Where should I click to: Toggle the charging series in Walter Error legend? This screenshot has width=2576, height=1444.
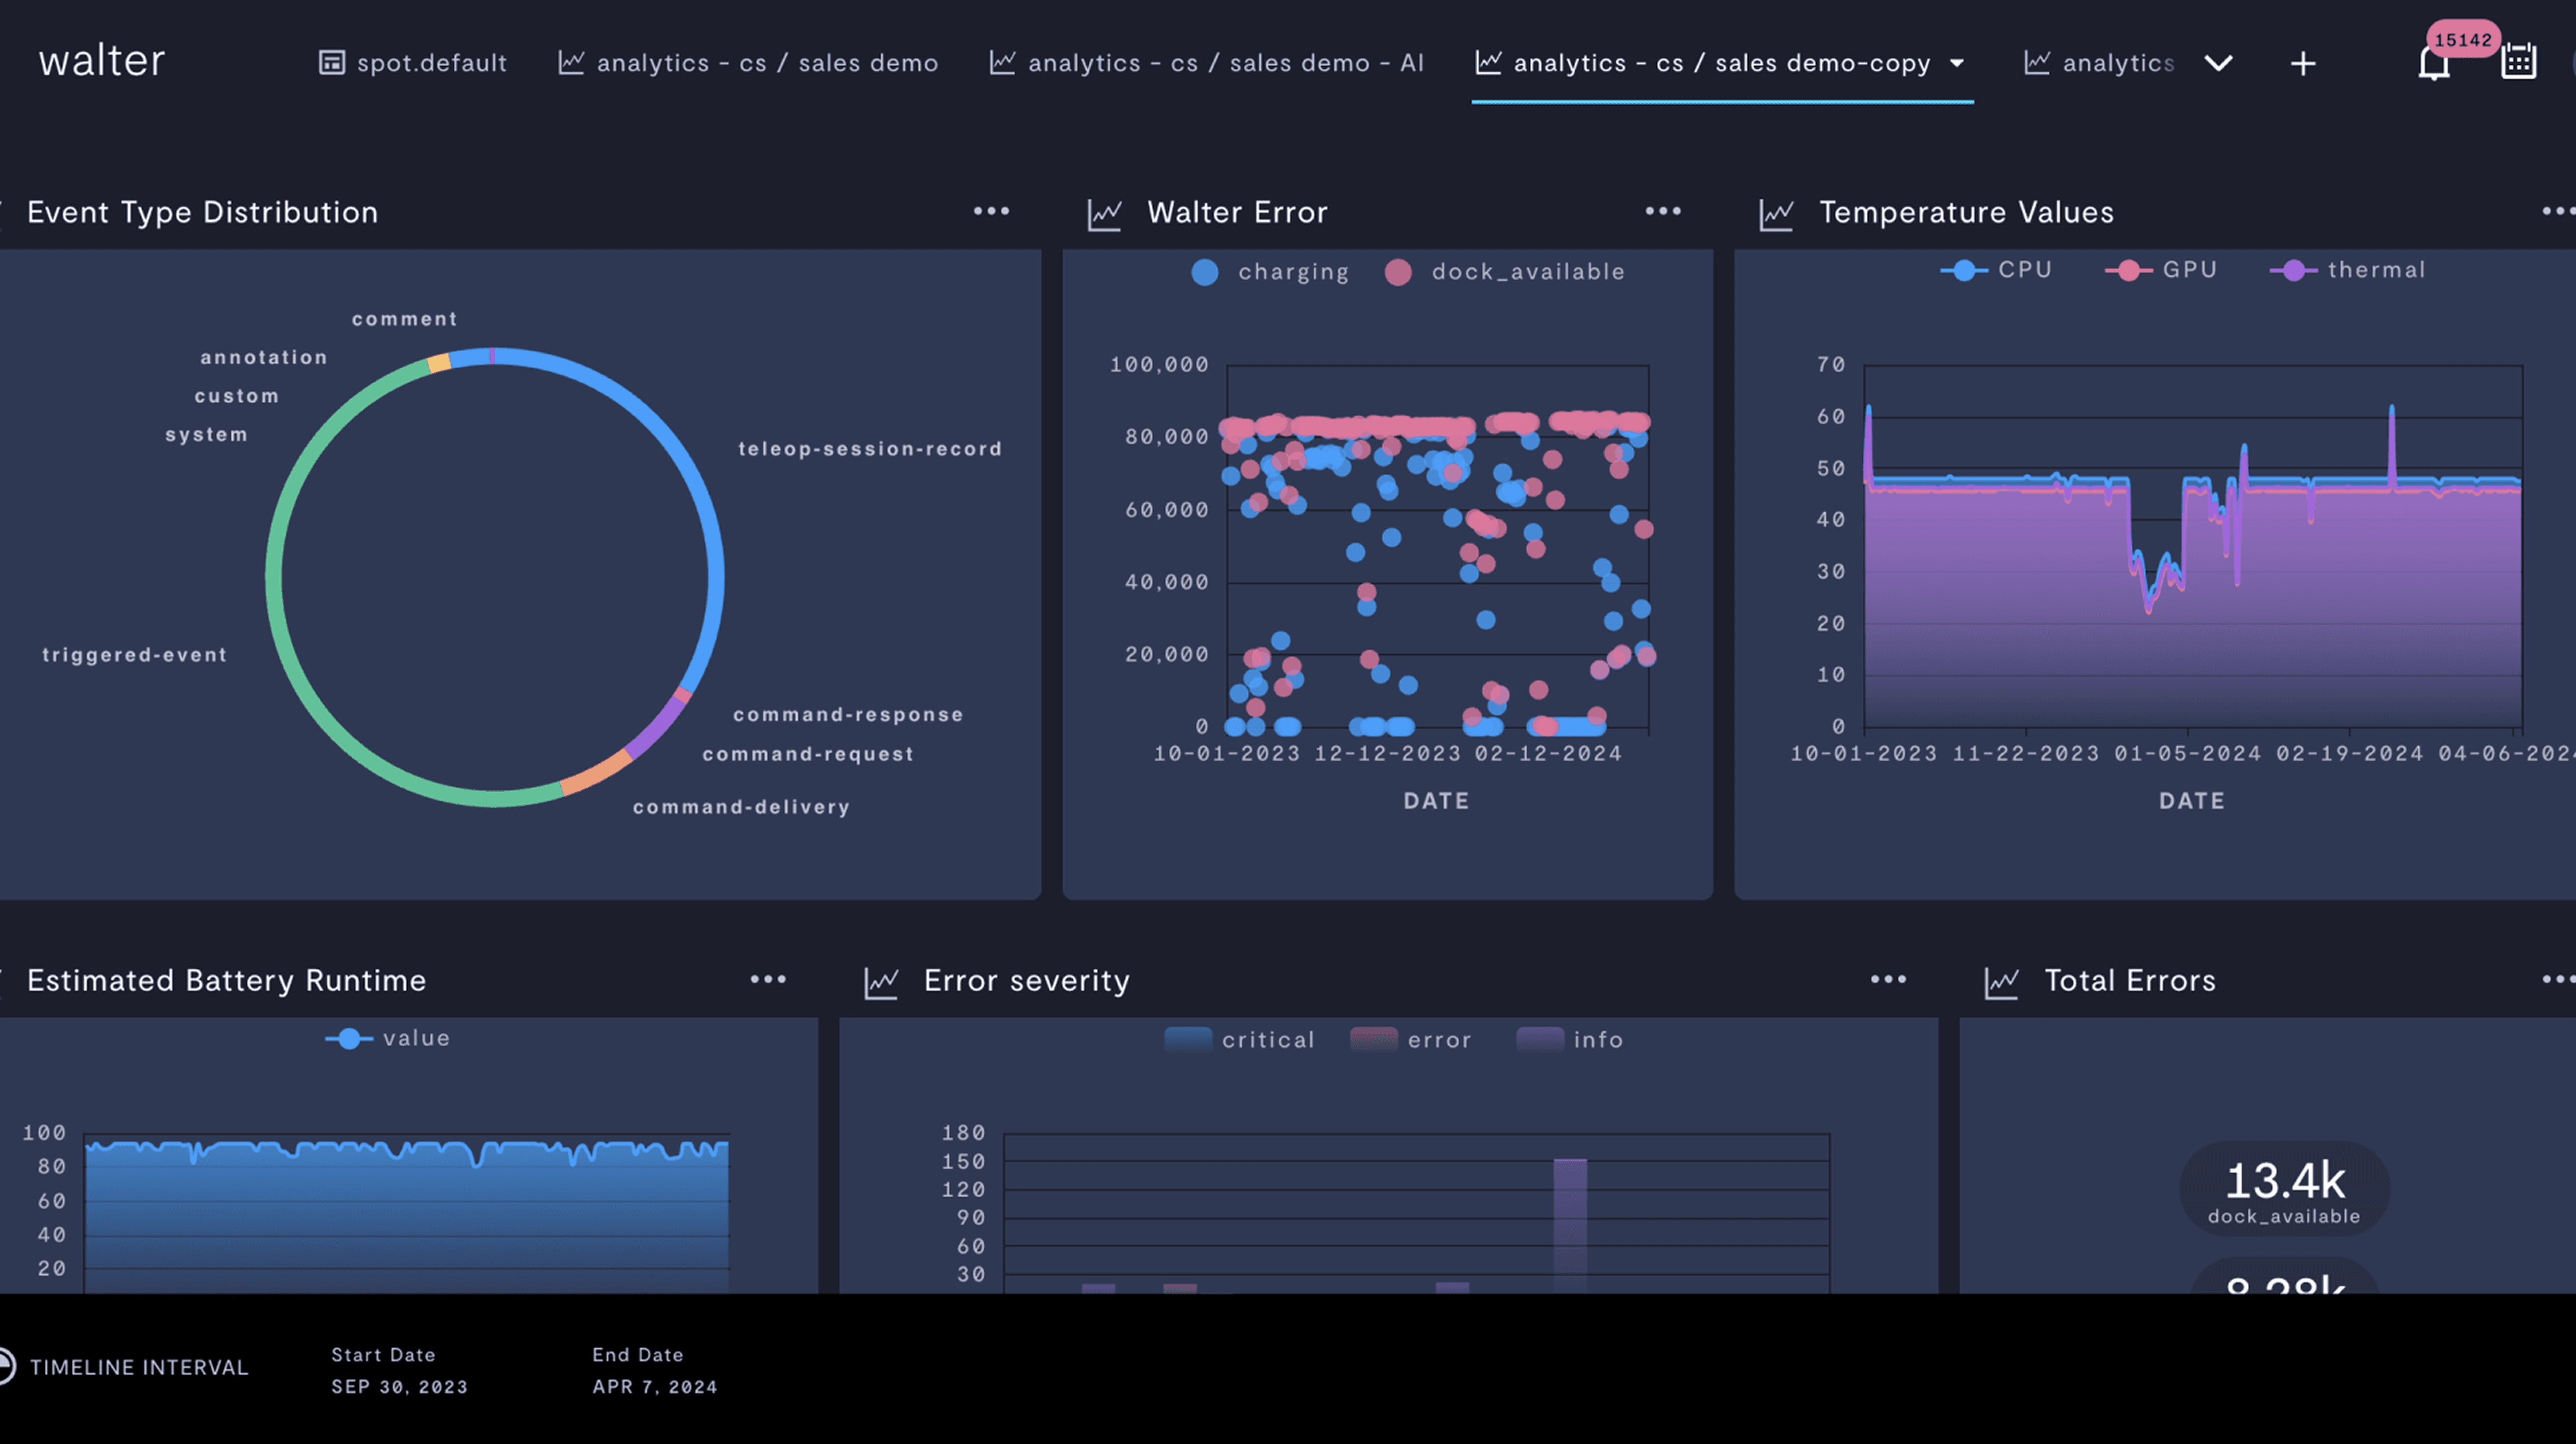click(1270, 272)
